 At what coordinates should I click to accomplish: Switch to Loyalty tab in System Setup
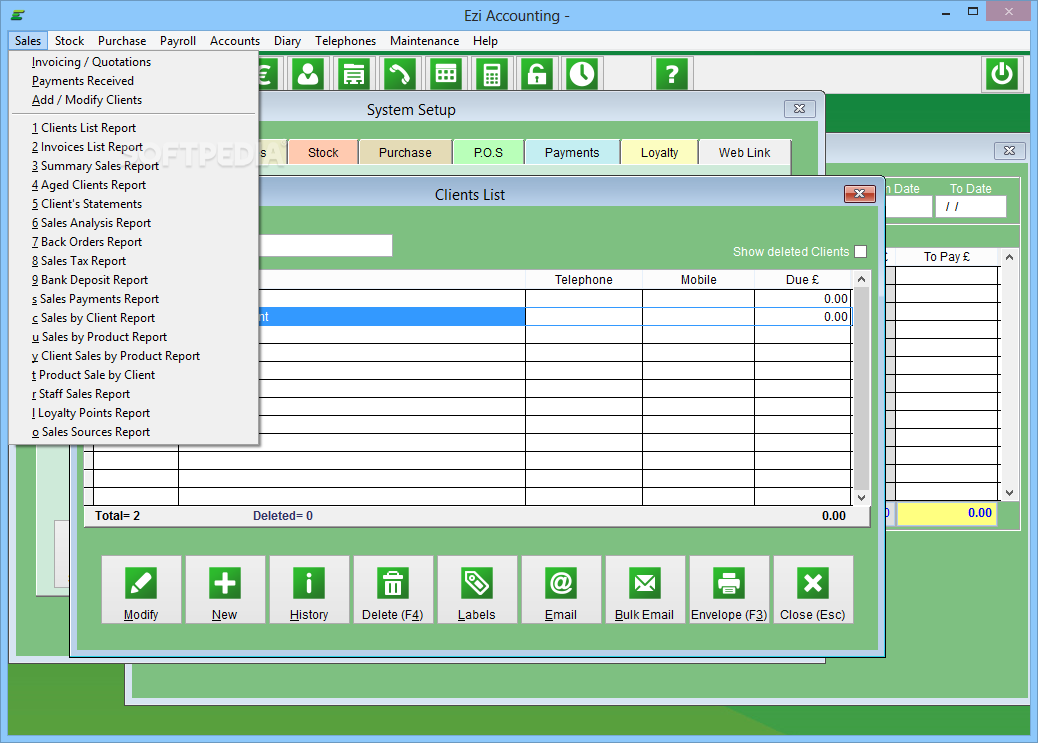(x=659, y=152)
